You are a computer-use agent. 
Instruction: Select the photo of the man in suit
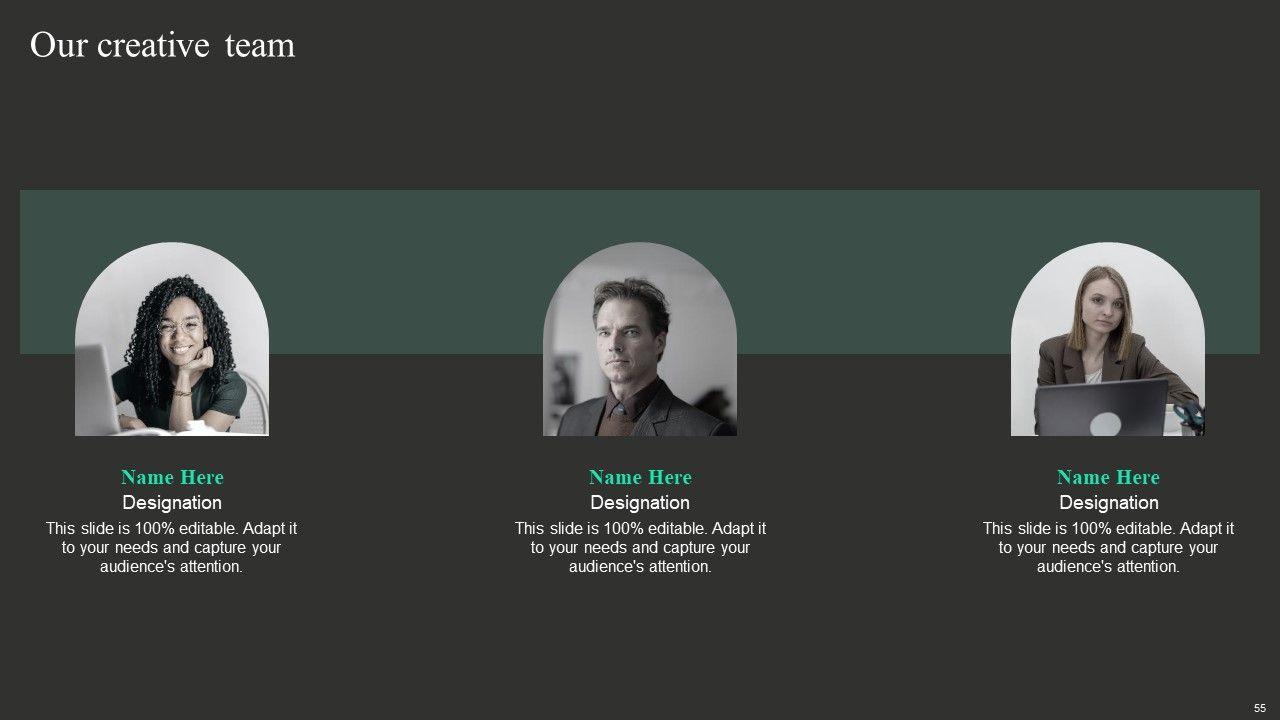(x=640, y=340)
